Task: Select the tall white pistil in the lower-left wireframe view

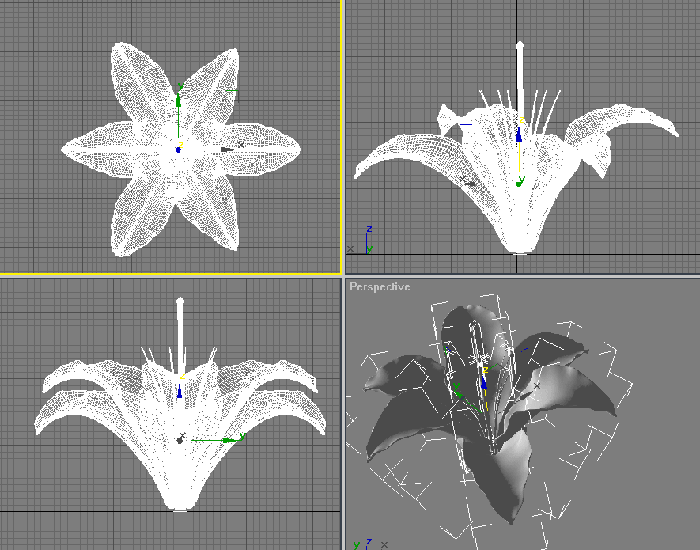Action: click(x=180, y=335)
